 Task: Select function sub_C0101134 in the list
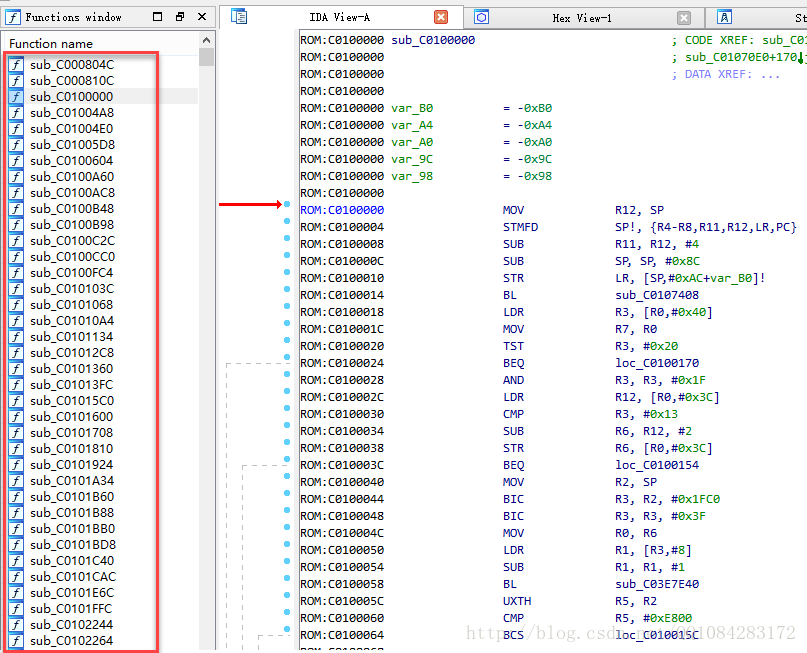71,336
